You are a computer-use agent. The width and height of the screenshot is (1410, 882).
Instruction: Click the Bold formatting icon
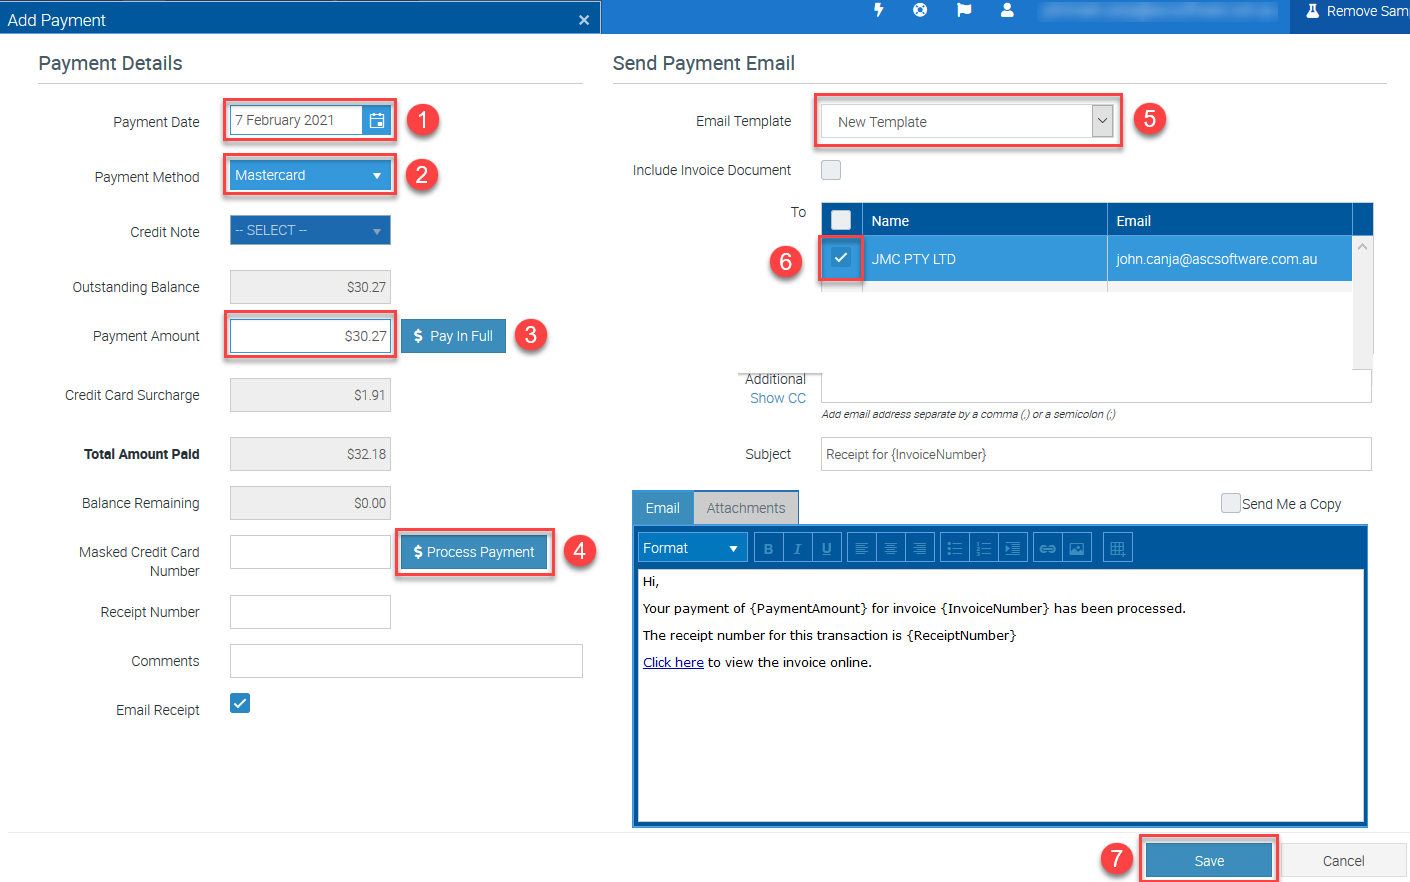click(768, 549)
